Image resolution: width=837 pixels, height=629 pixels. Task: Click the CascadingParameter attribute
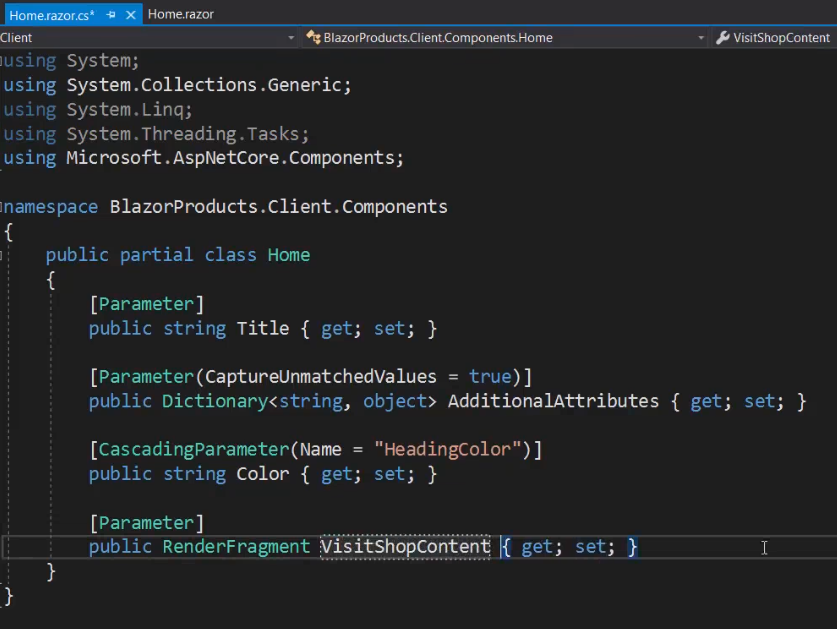194,450
